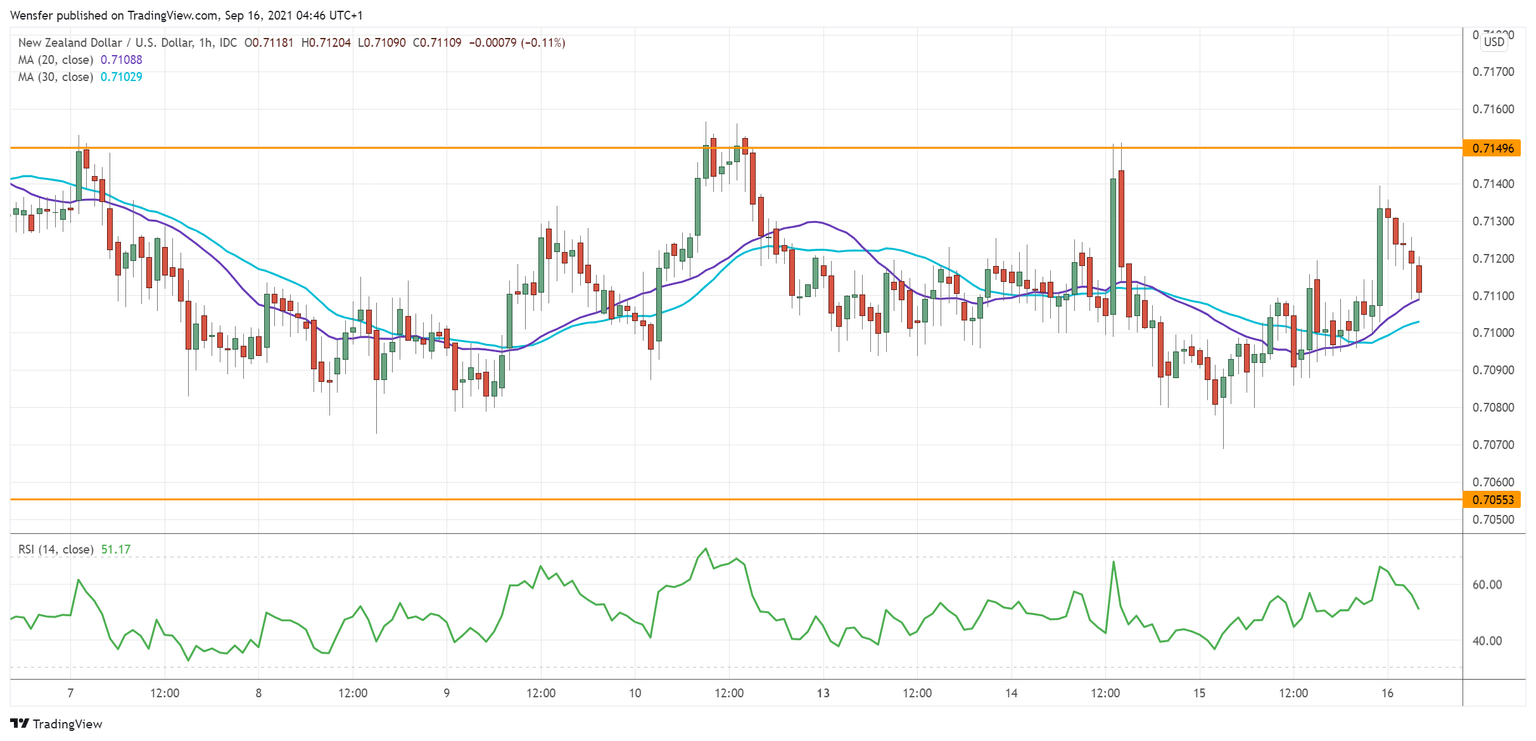Open the RSI (14, close) indicator settings
The image size is (1536, 741).
point(55,548)
